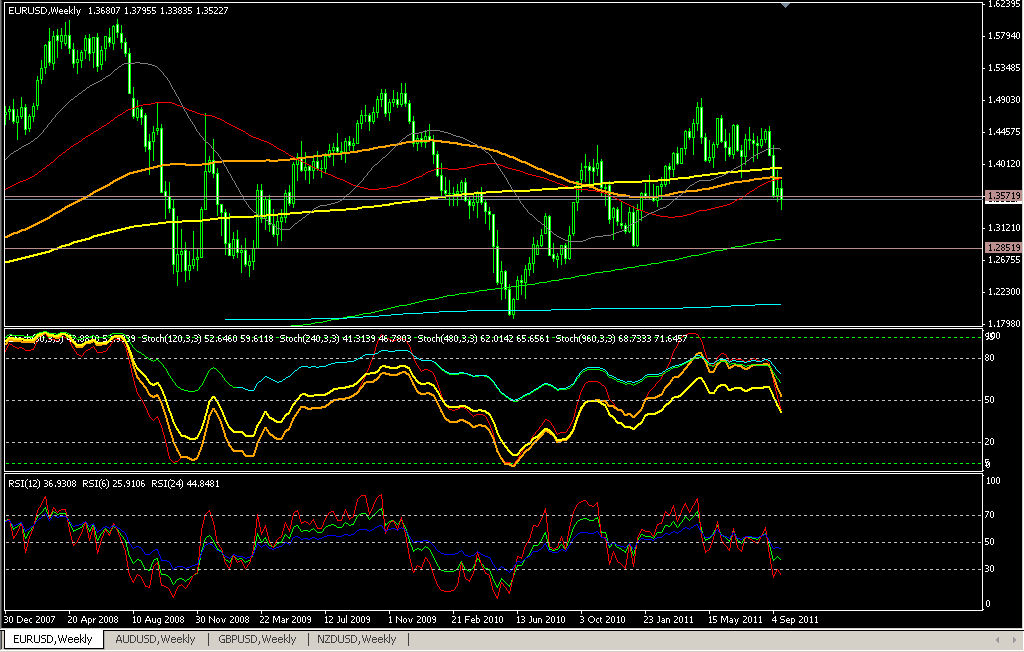Click the active EURUSD,Weekly tab
Viewport: 1024px width, 652px height.
click(55, 639)
